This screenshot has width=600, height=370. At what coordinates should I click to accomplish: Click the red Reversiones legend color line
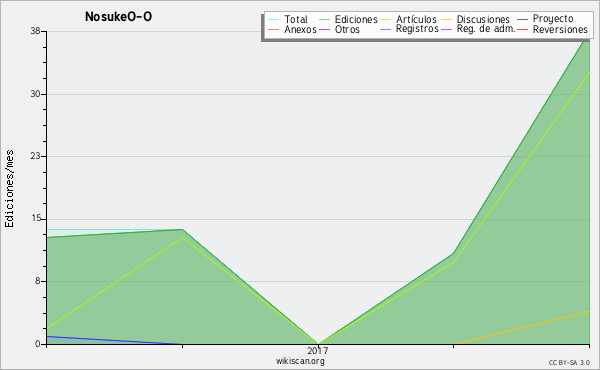click(x=522, y=29)
